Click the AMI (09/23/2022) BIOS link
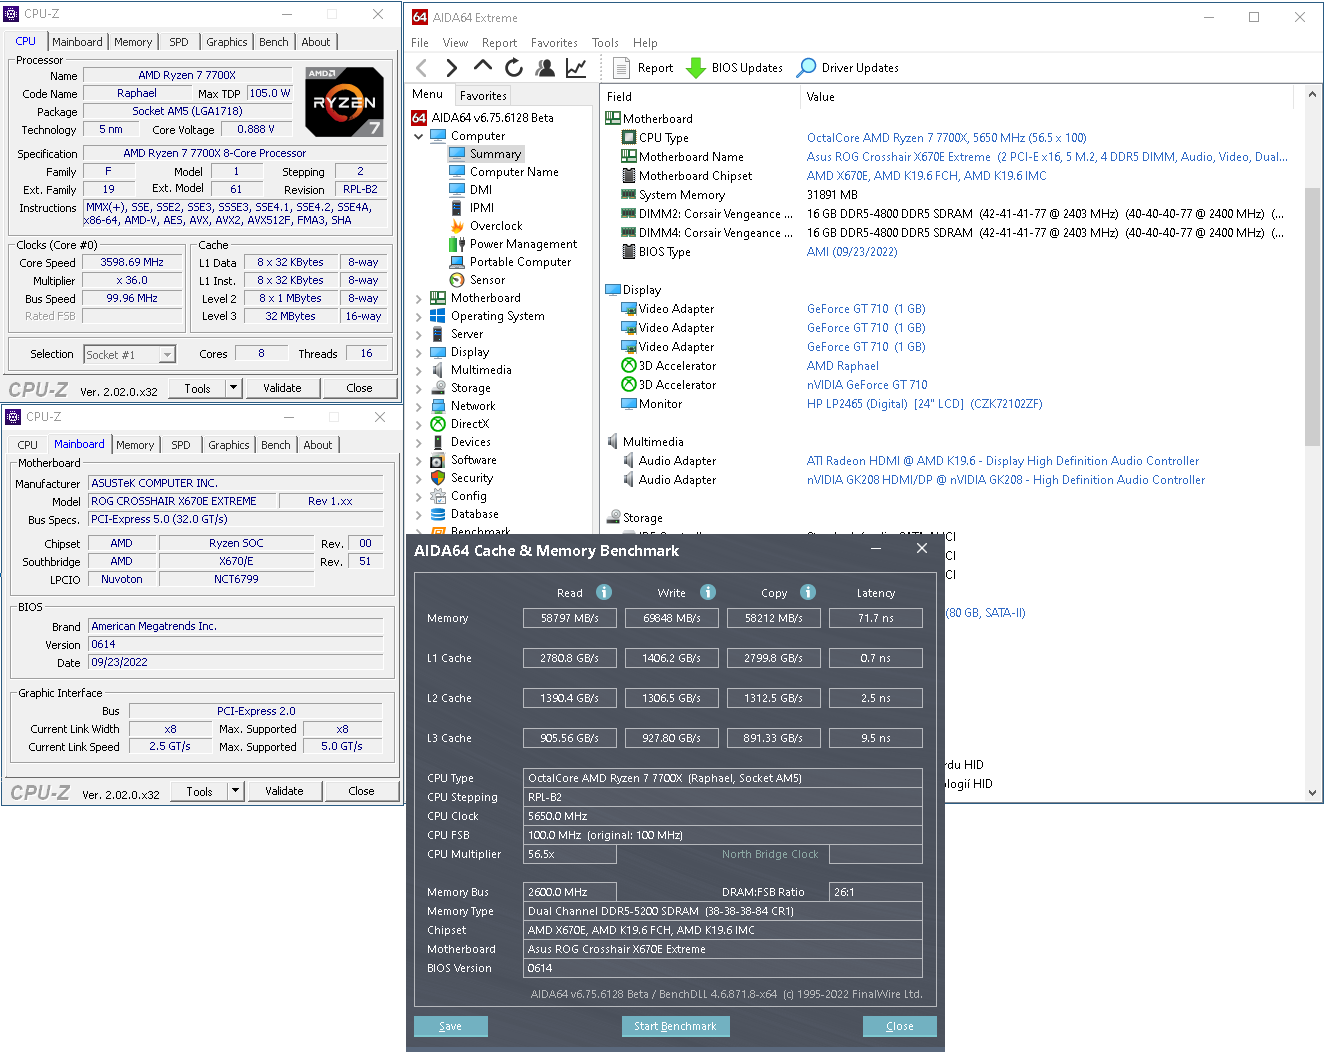 point(852,252)
